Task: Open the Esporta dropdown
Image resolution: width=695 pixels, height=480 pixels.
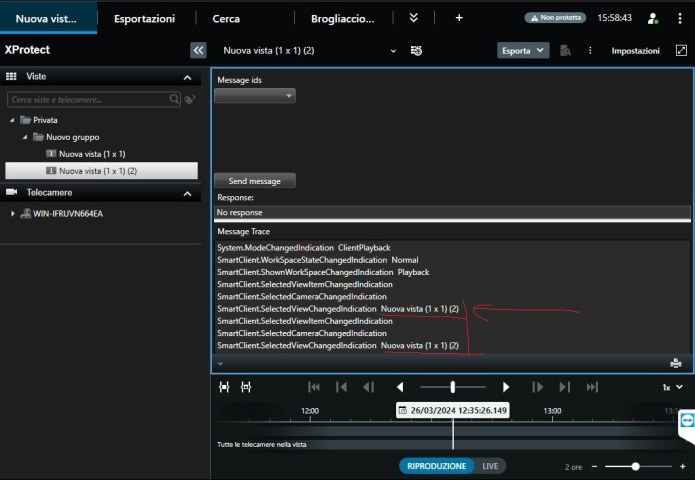Action: pos(523,50)
